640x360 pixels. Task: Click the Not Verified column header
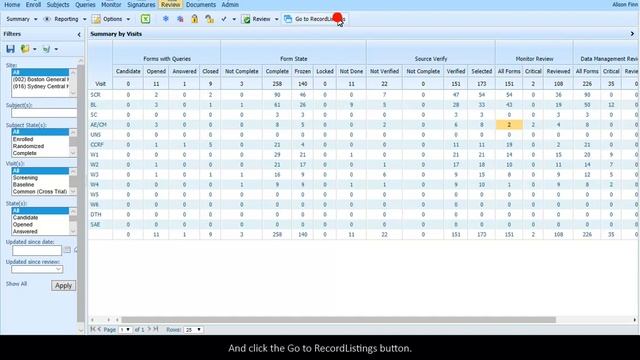384,71
